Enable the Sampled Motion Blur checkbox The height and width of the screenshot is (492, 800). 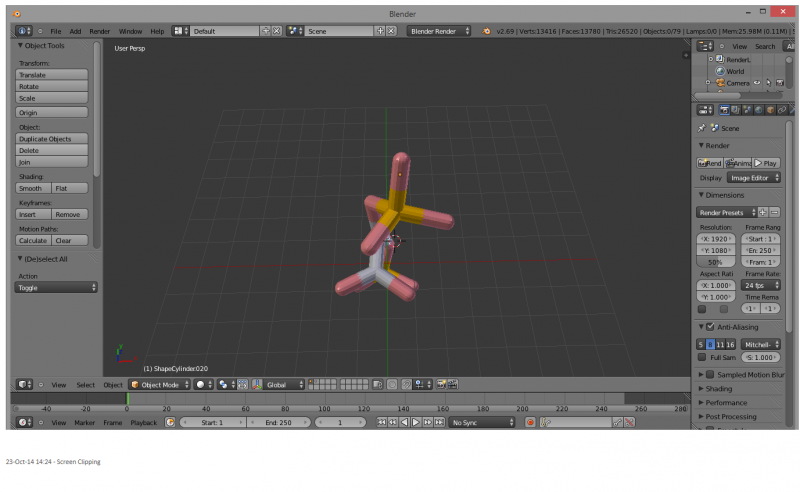tap(710, 374)
